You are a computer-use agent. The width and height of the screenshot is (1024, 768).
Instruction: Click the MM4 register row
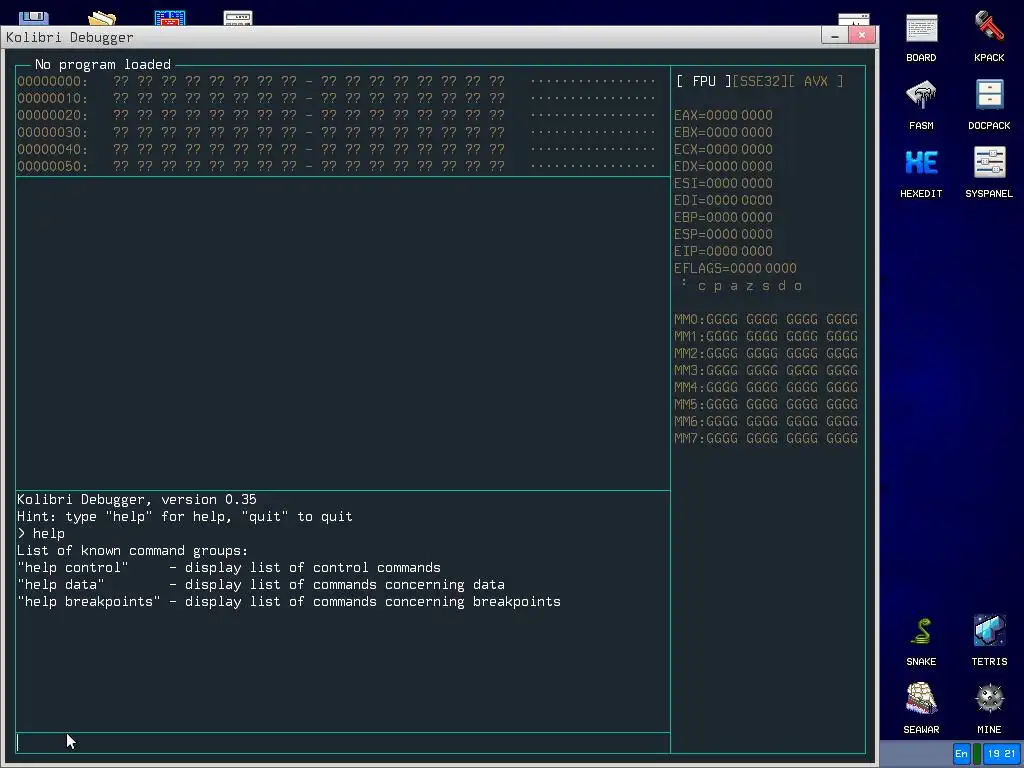(x=766, y=387)
